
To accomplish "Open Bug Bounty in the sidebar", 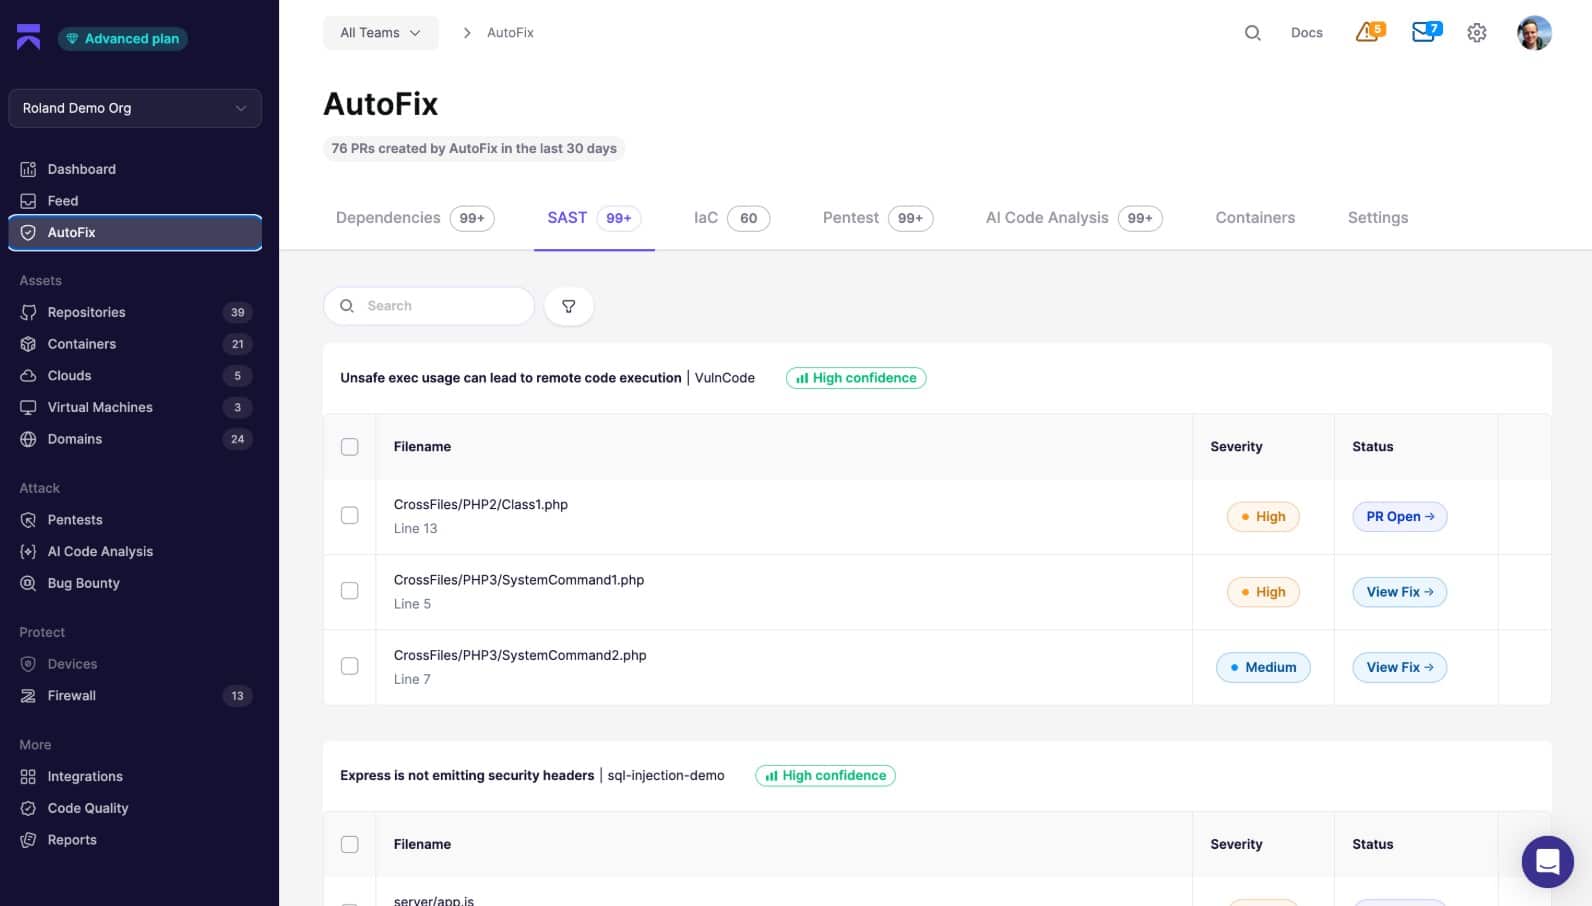I will [135, 583].
